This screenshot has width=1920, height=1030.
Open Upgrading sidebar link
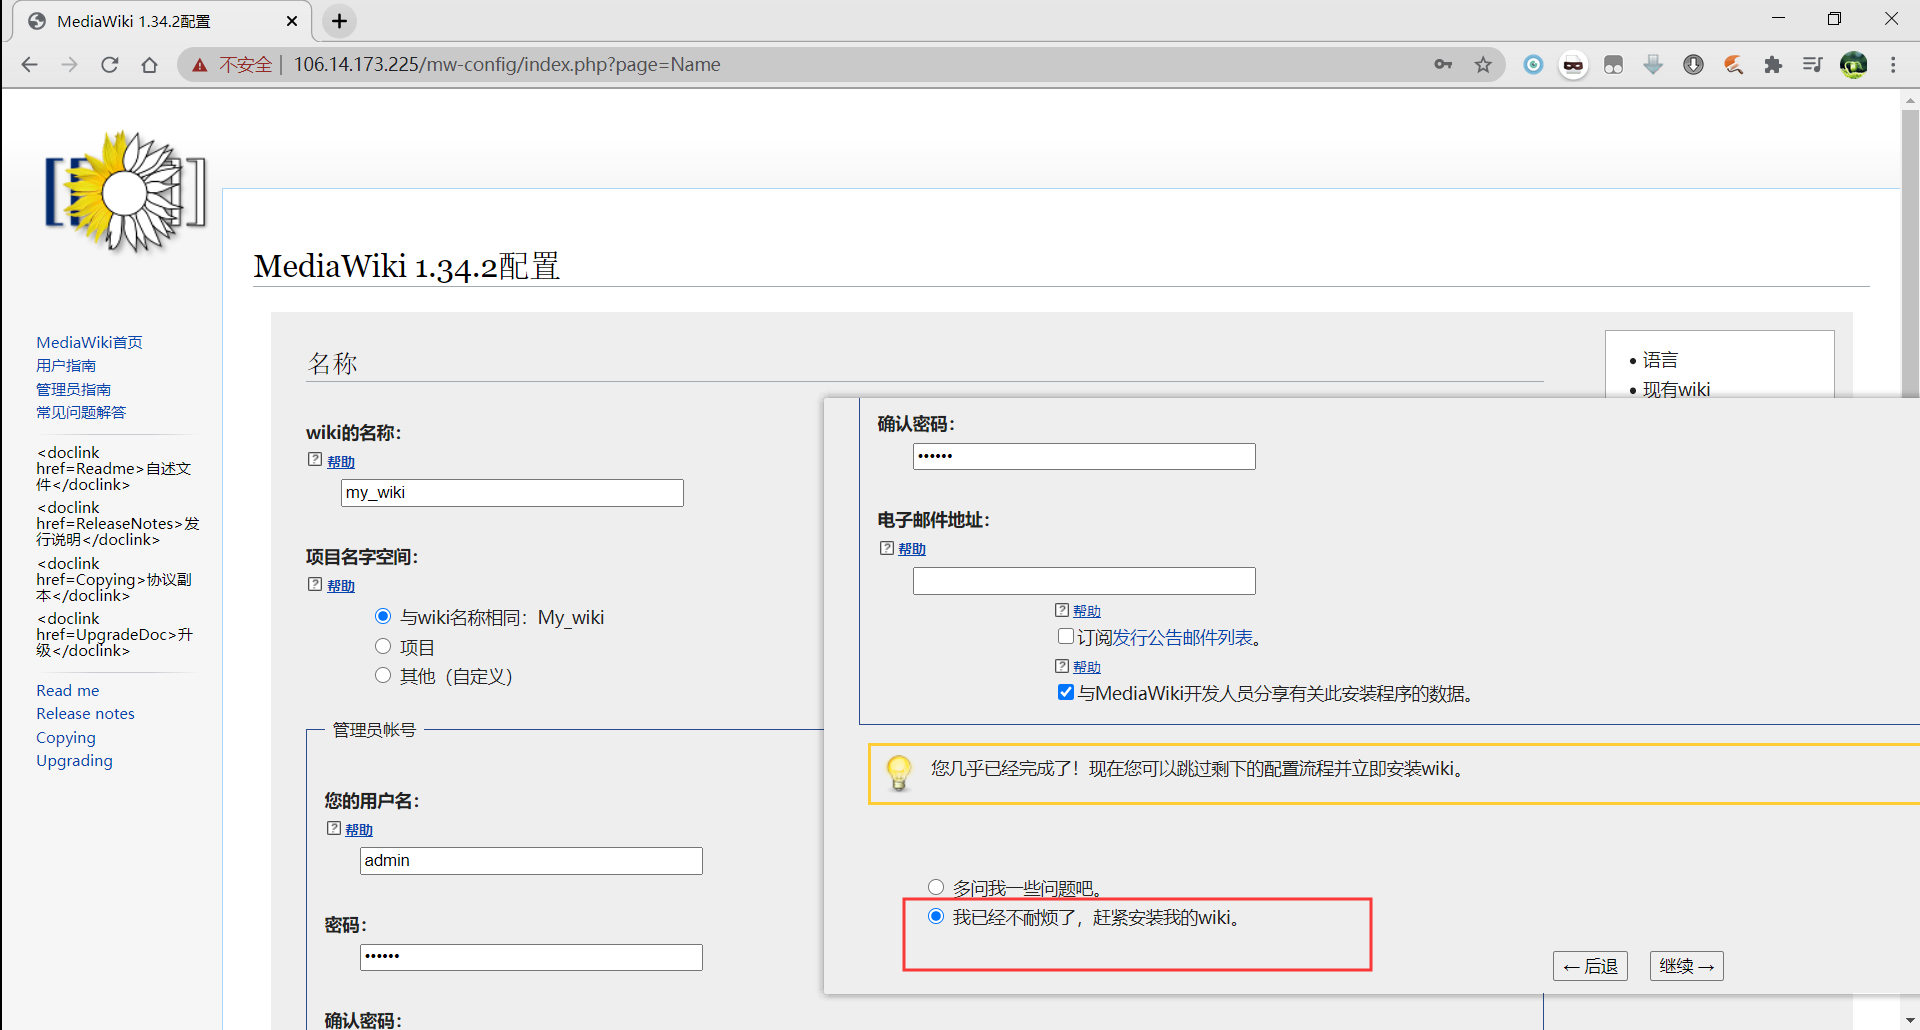(74, 761)
